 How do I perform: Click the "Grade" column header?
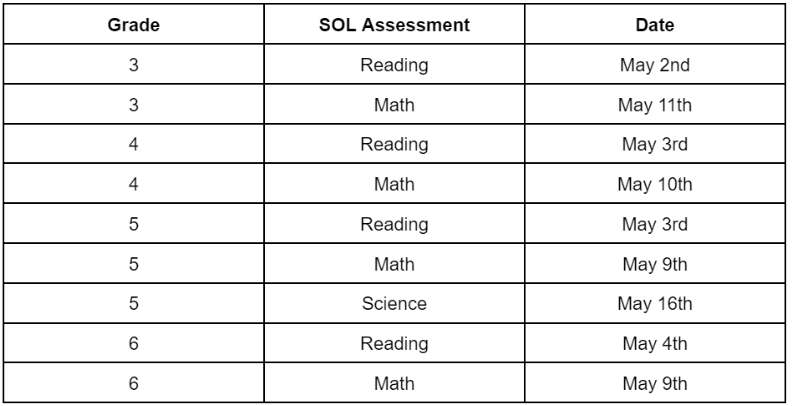pyautogui.click(x=134, y=24)
